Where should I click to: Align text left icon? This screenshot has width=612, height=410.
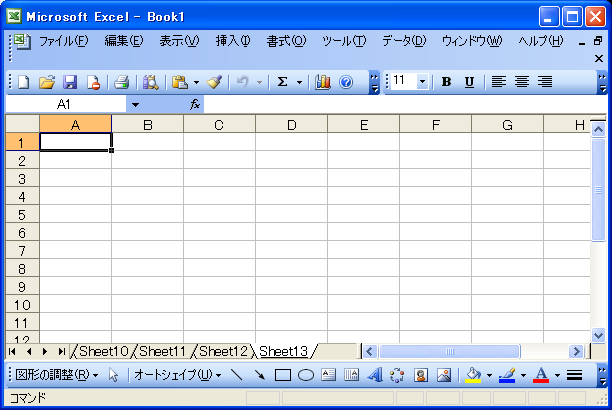tap(498, 82)
